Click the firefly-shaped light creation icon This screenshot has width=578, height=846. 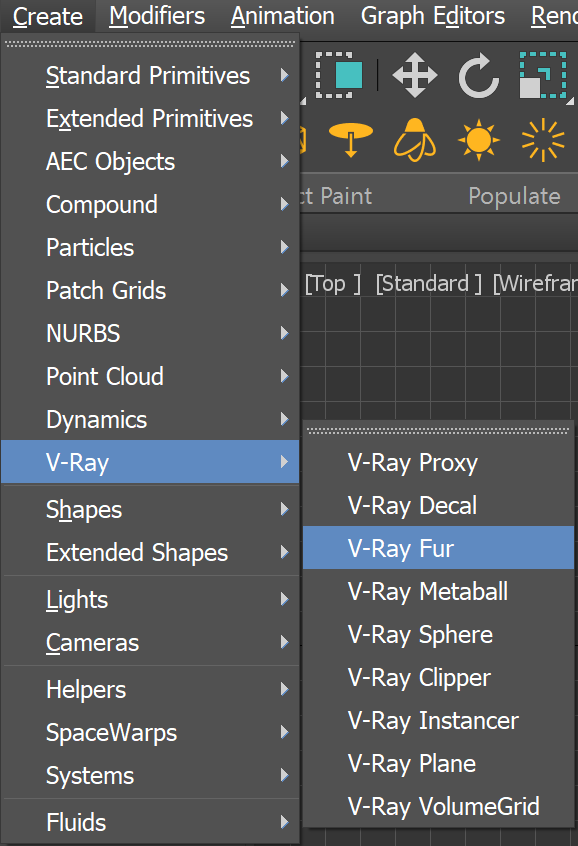415,141
